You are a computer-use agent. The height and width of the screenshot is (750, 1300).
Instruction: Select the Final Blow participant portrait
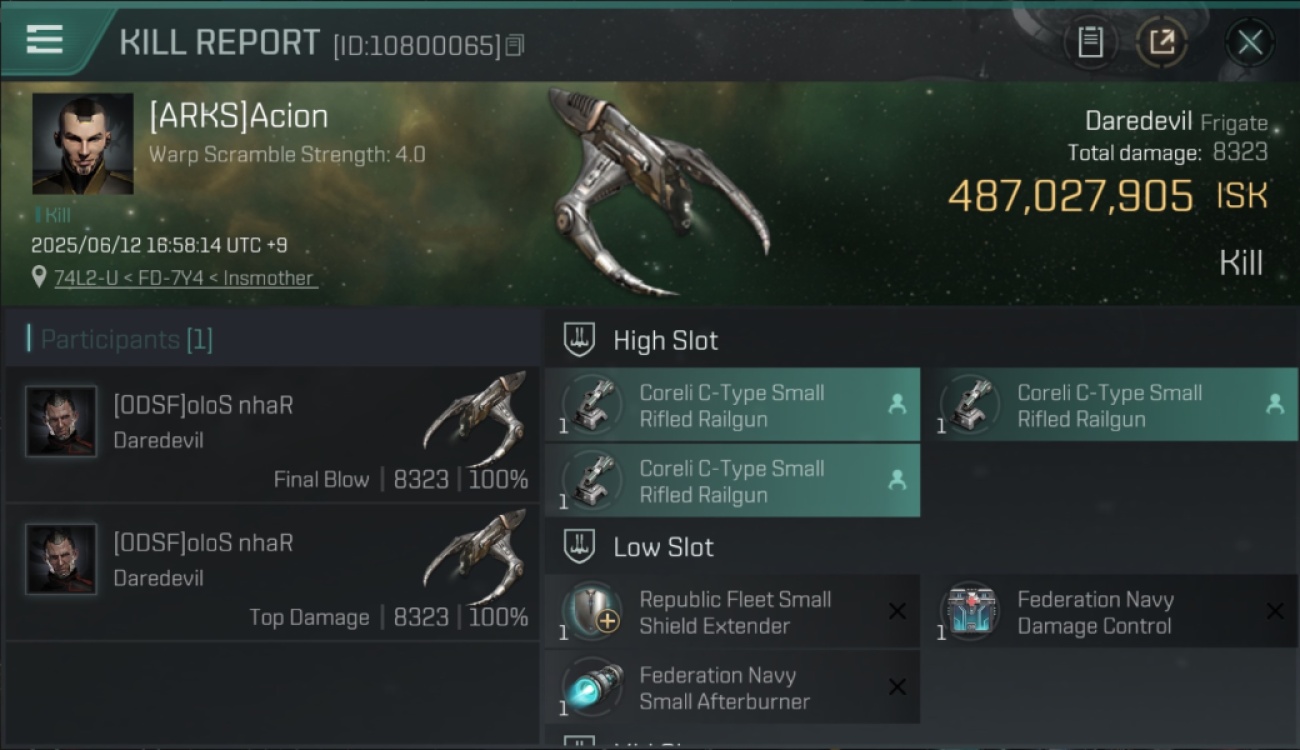point(62,421)
